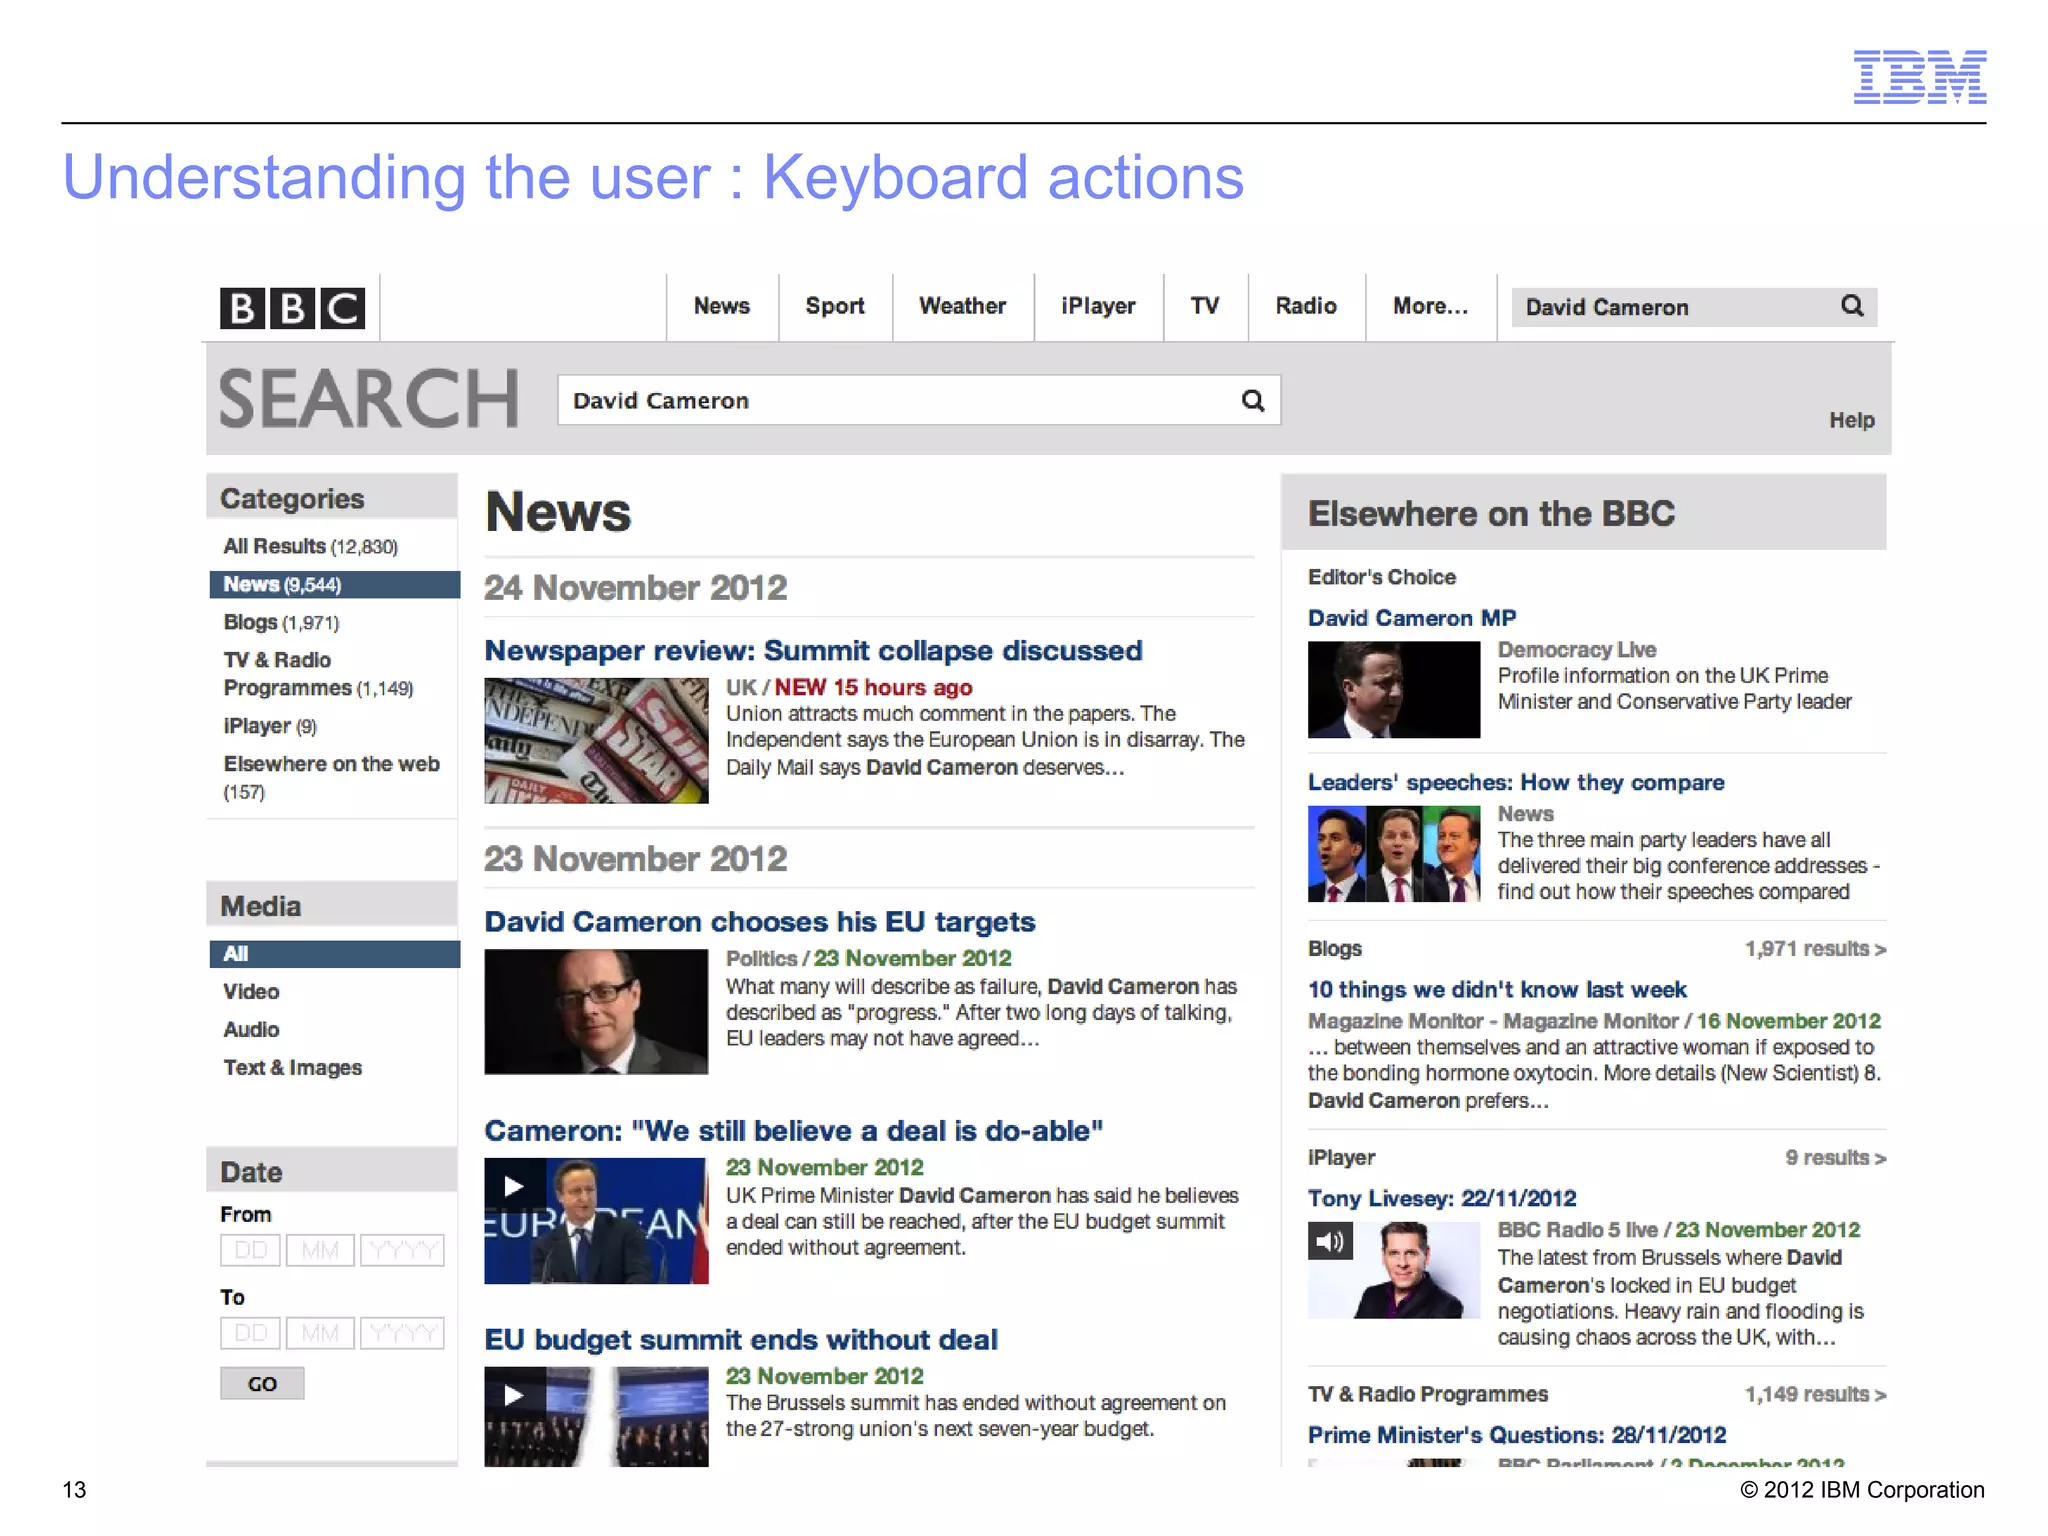Open the Radio navigation item

[1306, 306]
